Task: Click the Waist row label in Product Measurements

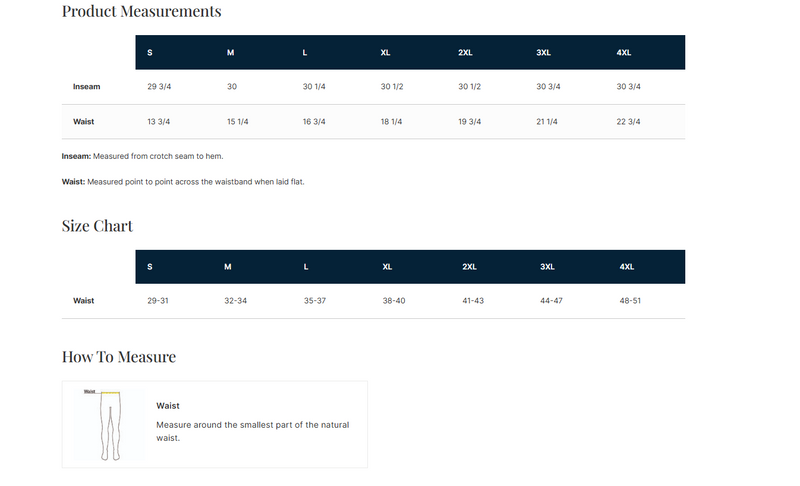Action: pos(83,122)
